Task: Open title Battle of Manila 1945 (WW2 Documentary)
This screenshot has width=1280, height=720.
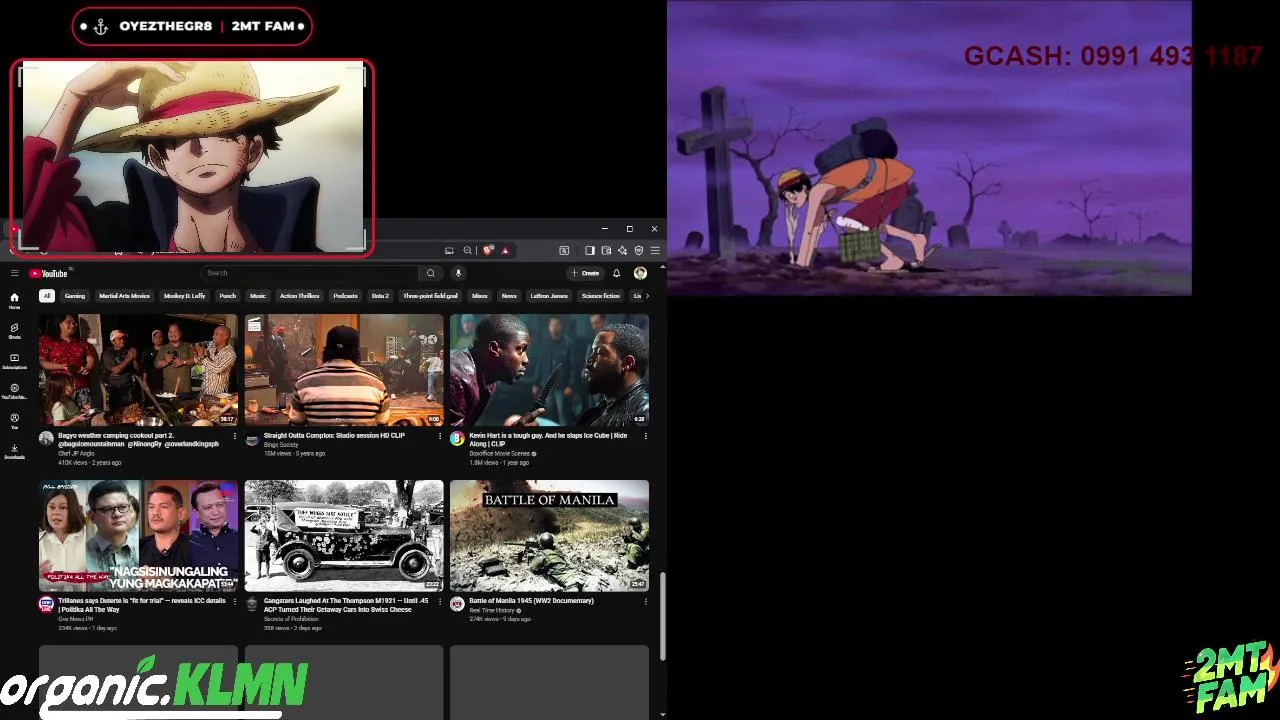Action: (x=531, y=601)
